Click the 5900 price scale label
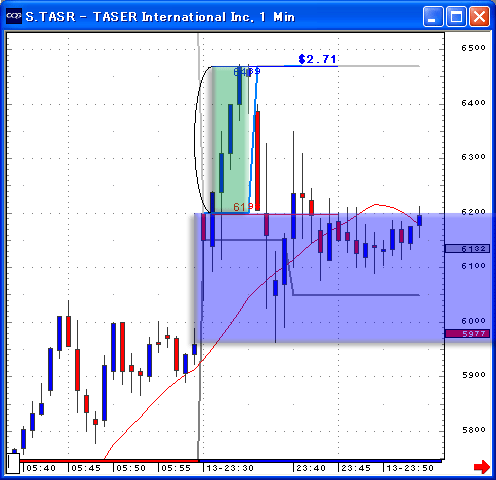This screenshot has width=496, height=480. tap(473, 375)
